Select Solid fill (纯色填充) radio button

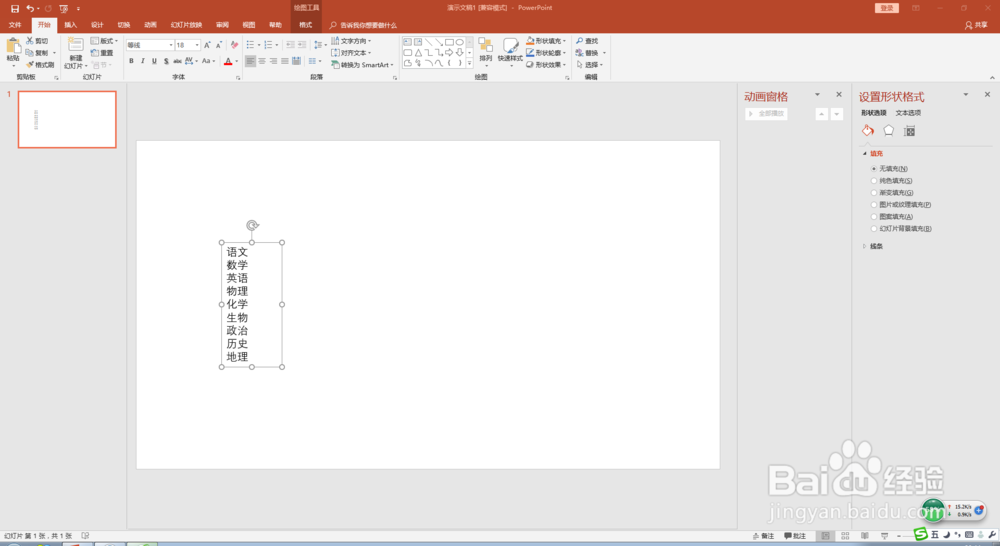click(x=874, y=181)
